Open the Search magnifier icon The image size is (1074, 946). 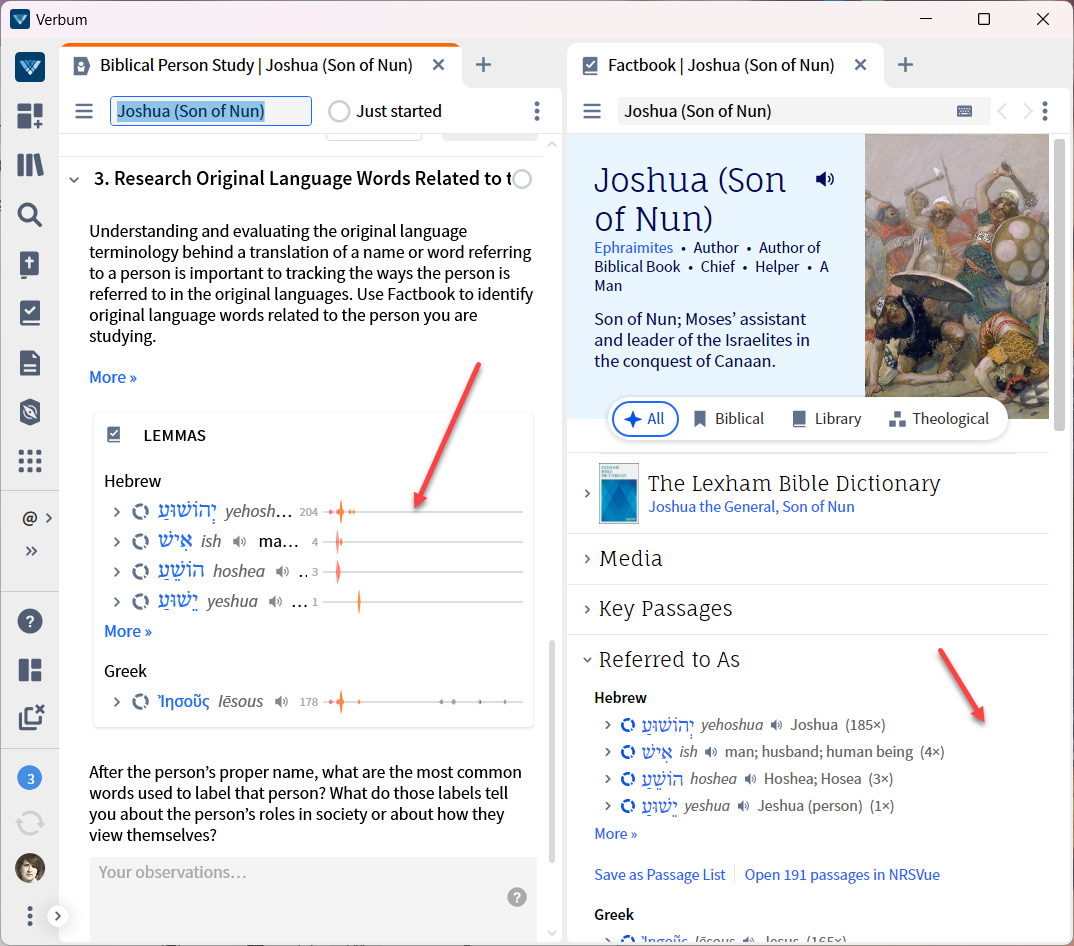[x=30, y=214]
